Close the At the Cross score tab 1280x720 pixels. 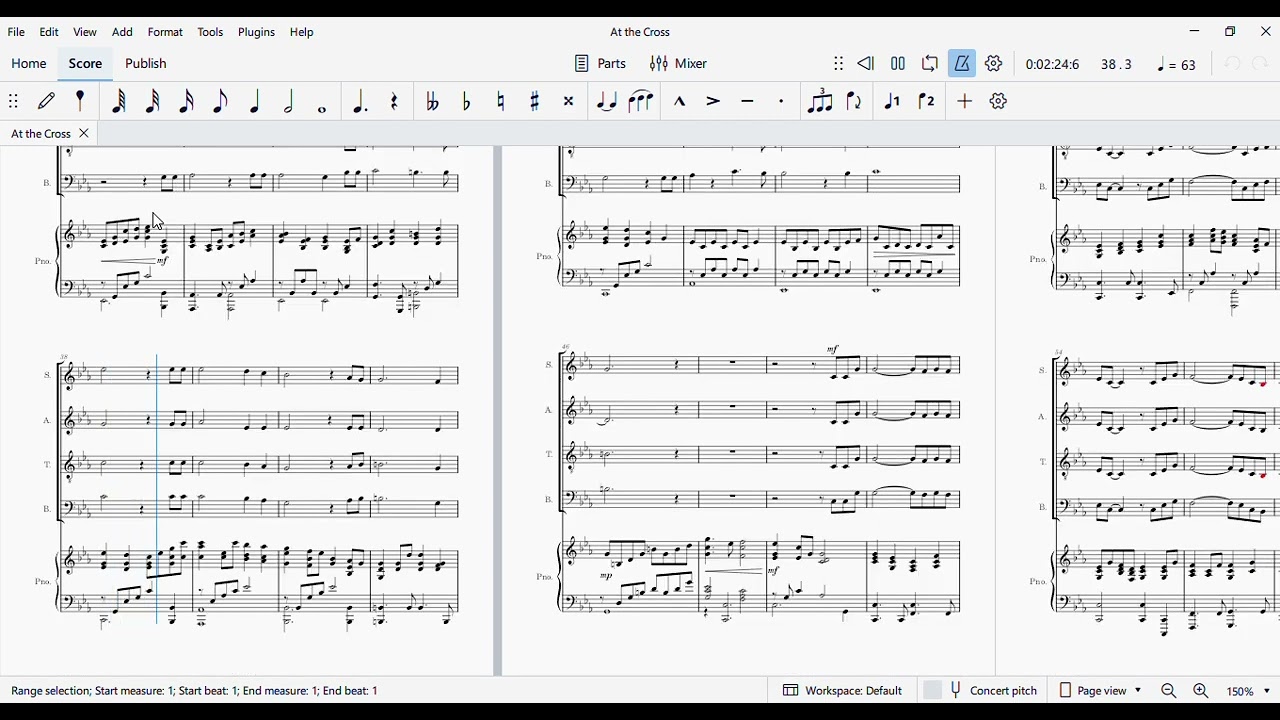(84, 133)
